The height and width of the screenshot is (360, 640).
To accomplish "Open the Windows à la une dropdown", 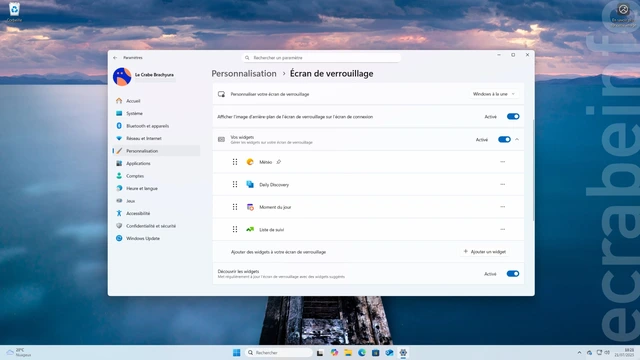I will (493, 94).
